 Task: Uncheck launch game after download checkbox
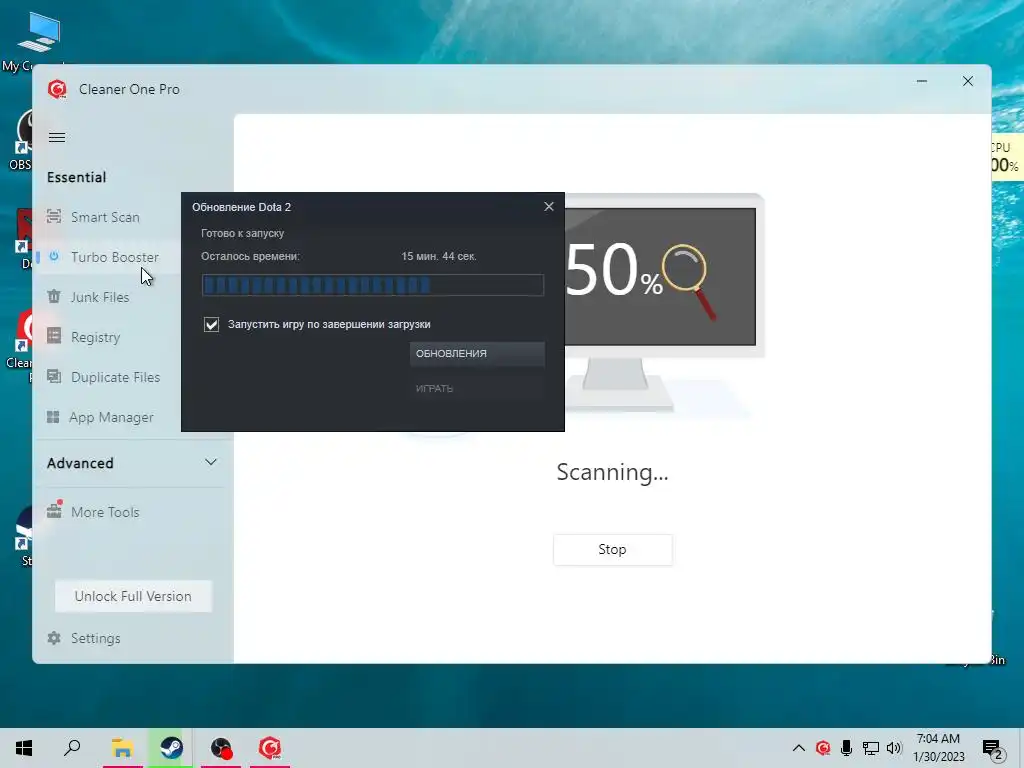pyautogui.click(x=212, y=324)
